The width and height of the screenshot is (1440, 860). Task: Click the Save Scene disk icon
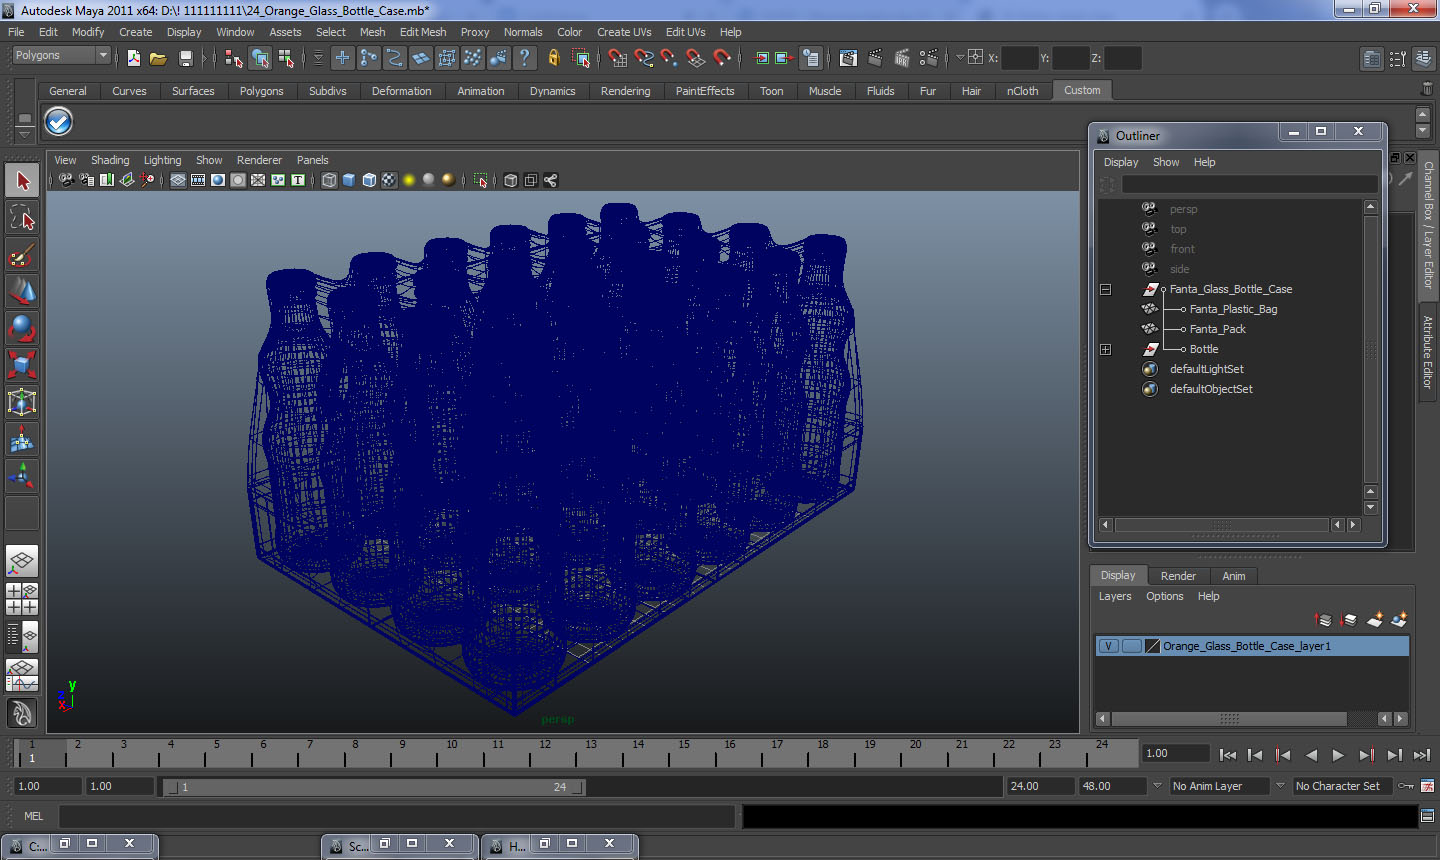(x=185, y=58)
